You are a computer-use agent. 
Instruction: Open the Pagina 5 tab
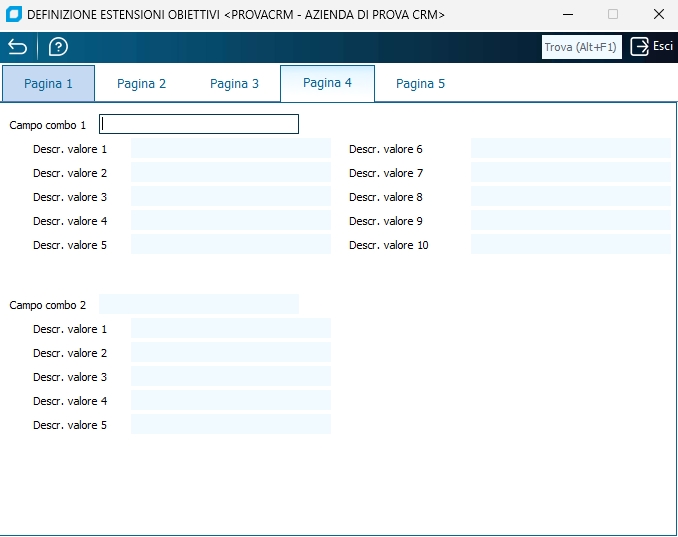coord(420,83)
